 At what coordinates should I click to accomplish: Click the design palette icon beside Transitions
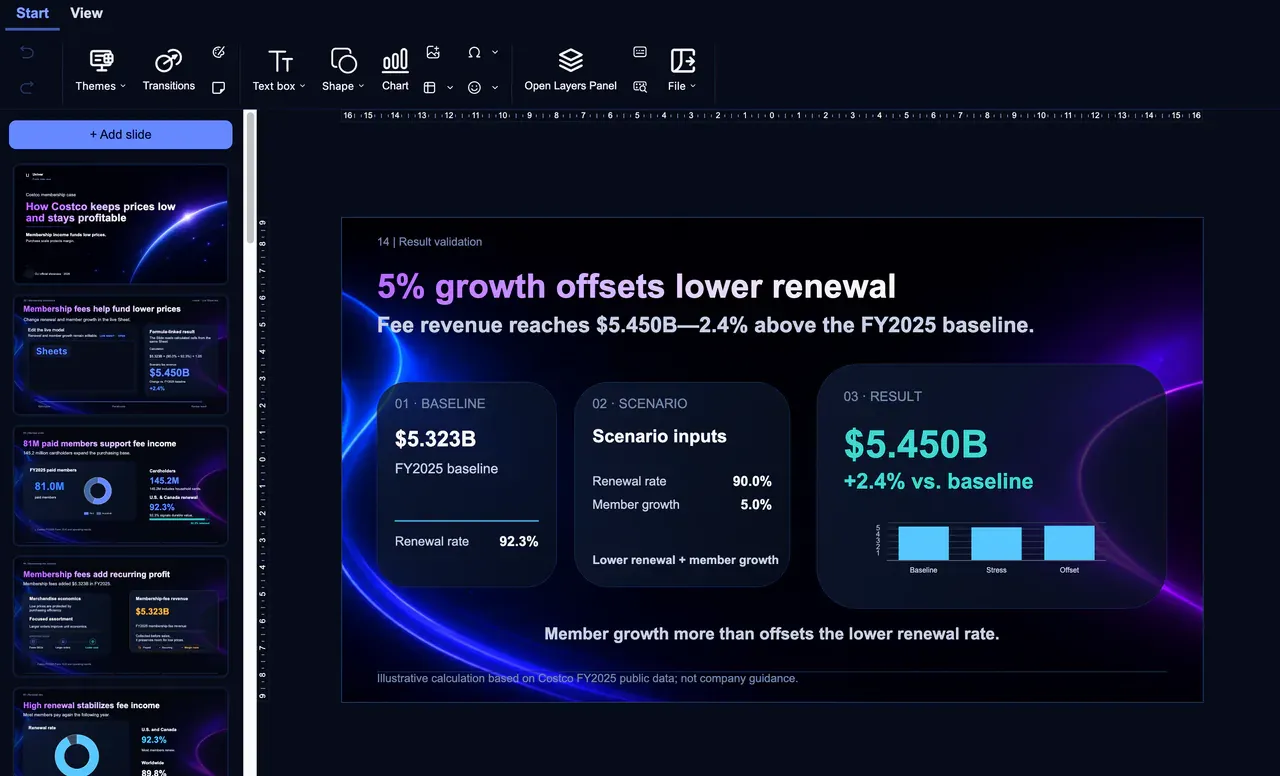coord(219,52)
